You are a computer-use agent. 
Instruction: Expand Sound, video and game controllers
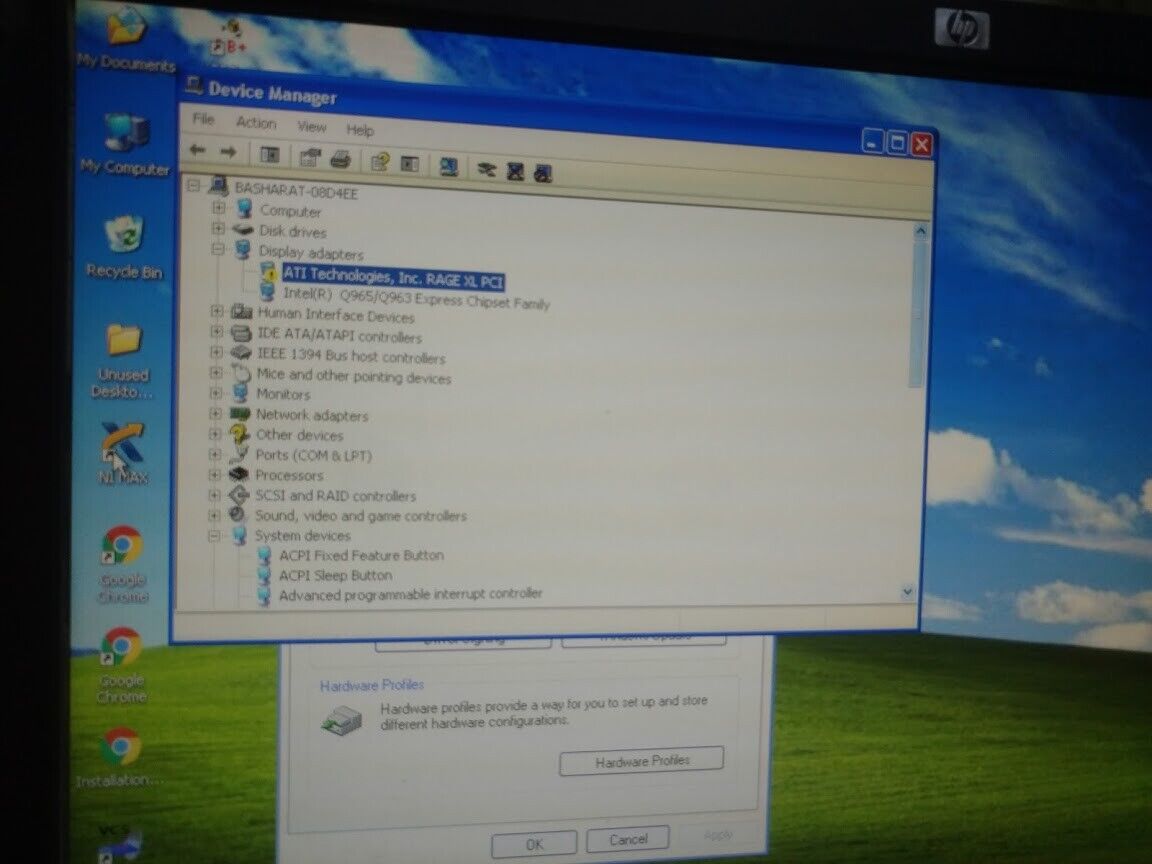click(x=215, y=515)
